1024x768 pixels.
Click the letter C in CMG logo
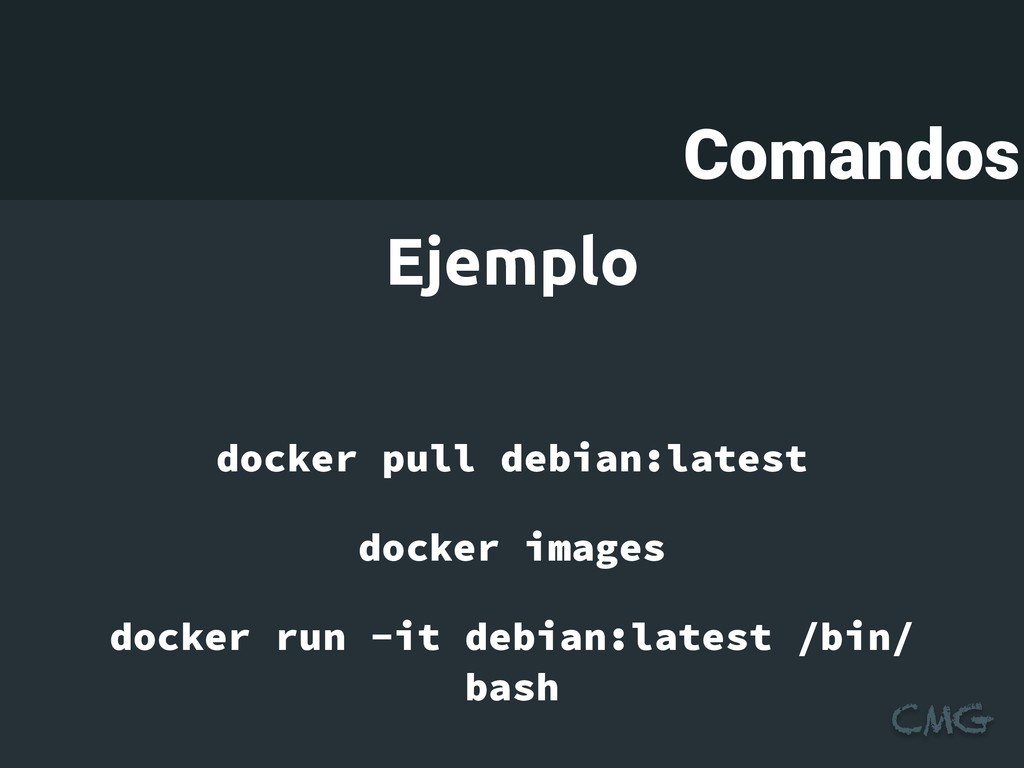[x=907, y=720]
